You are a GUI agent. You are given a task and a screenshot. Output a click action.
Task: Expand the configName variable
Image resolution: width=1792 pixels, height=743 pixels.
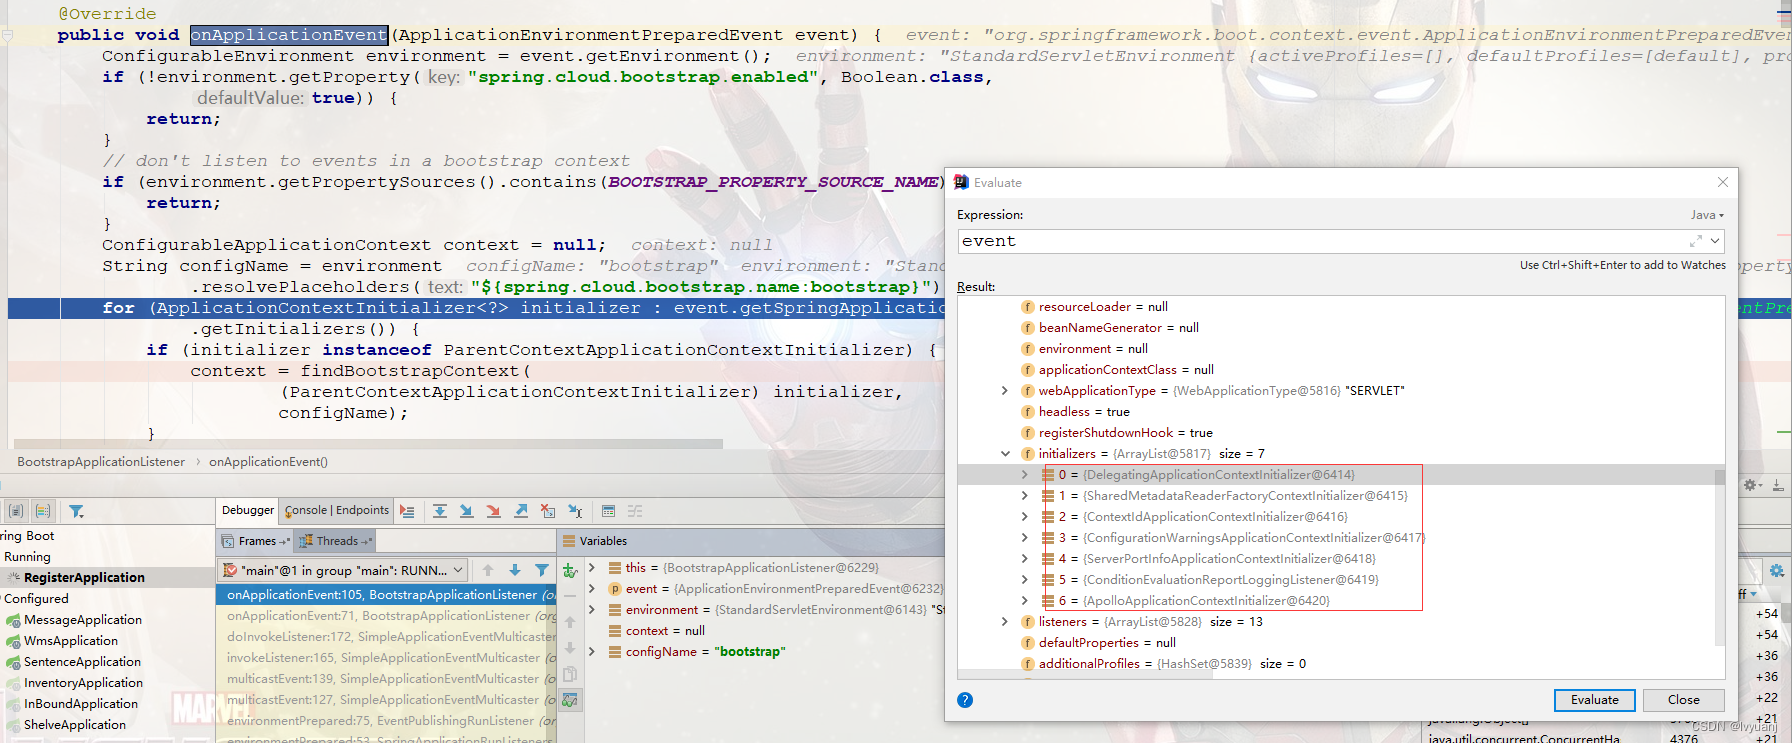(592, 652)
